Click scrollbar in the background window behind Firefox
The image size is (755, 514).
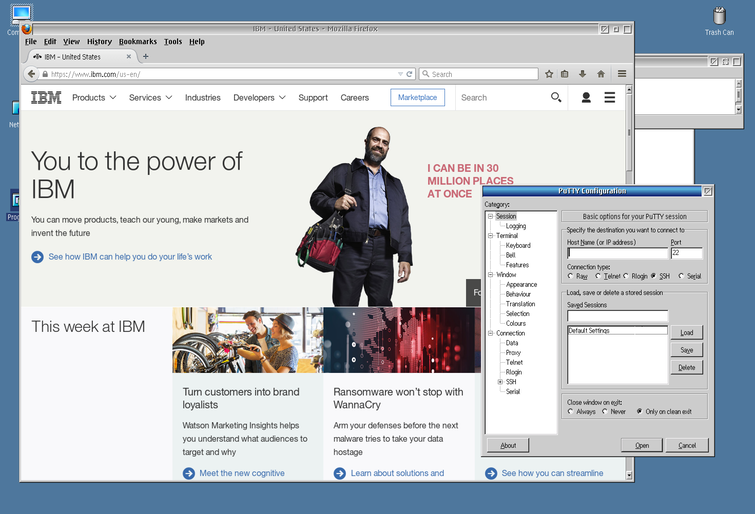coord(739,97)
